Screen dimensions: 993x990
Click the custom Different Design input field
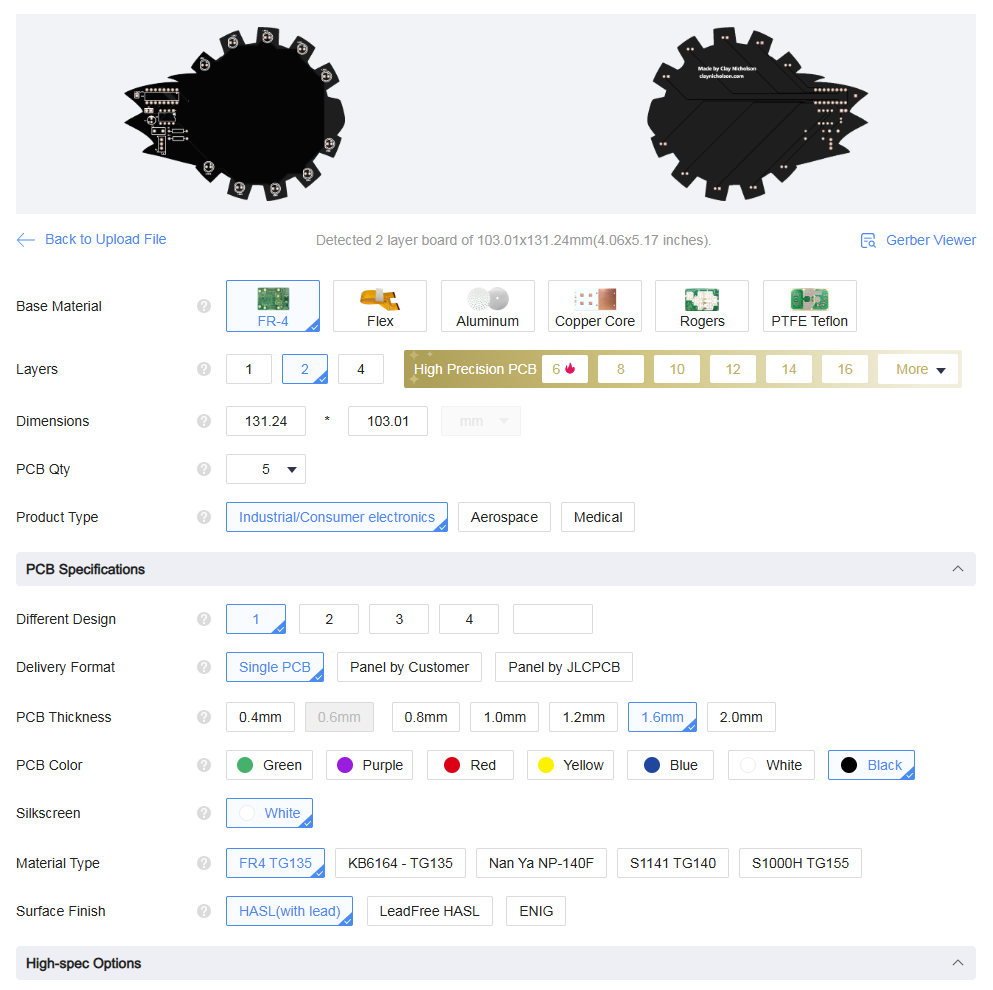553,619
